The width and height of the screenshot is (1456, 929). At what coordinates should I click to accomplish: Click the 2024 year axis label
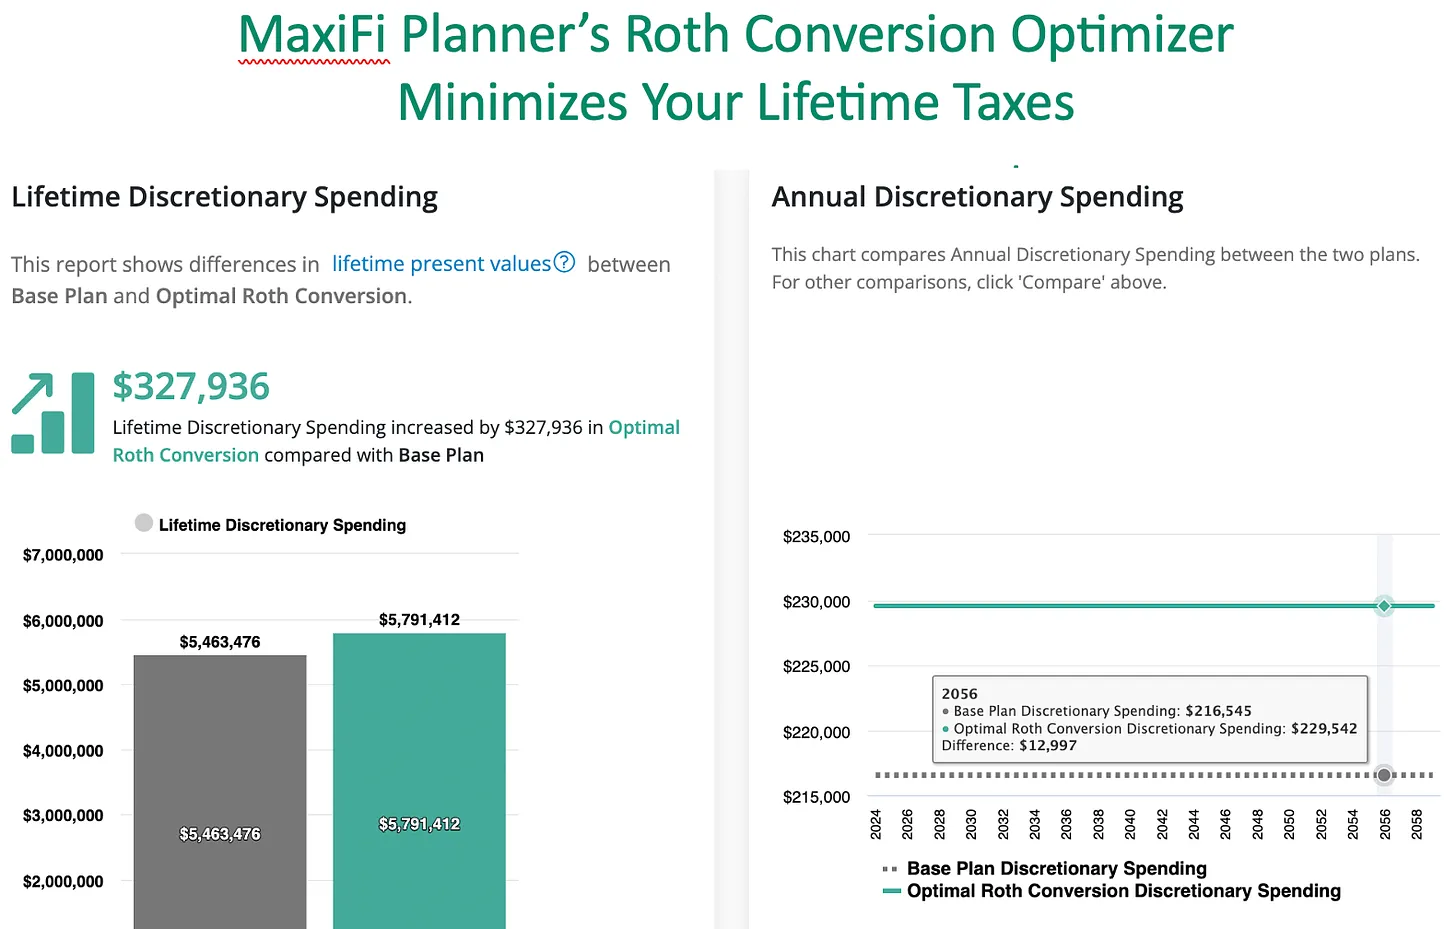[x=876, y=824]
